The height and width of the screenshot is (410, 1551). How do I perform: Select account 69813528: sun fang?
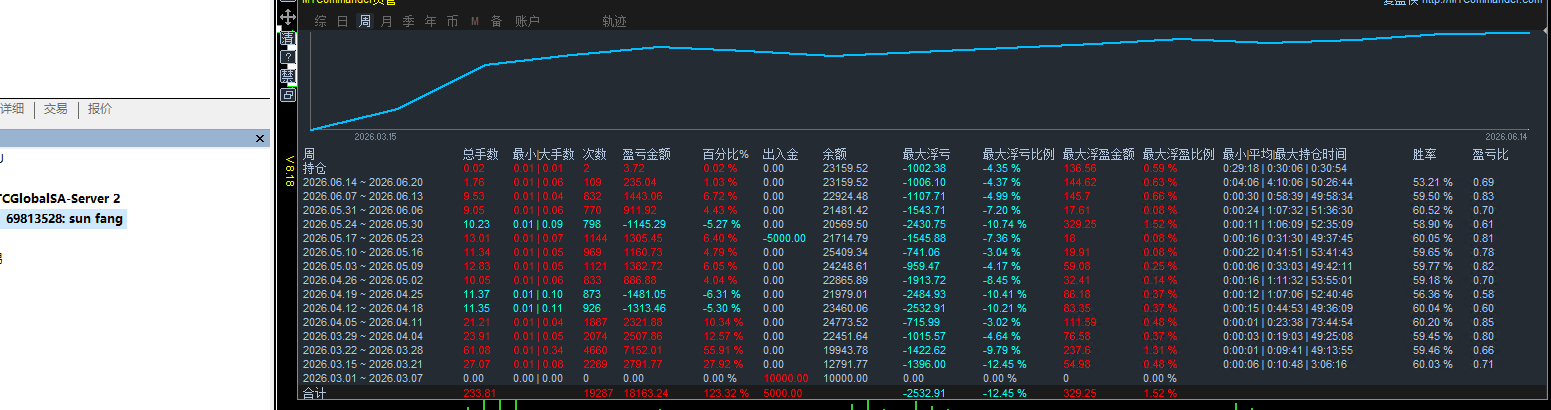pos(65,218)
